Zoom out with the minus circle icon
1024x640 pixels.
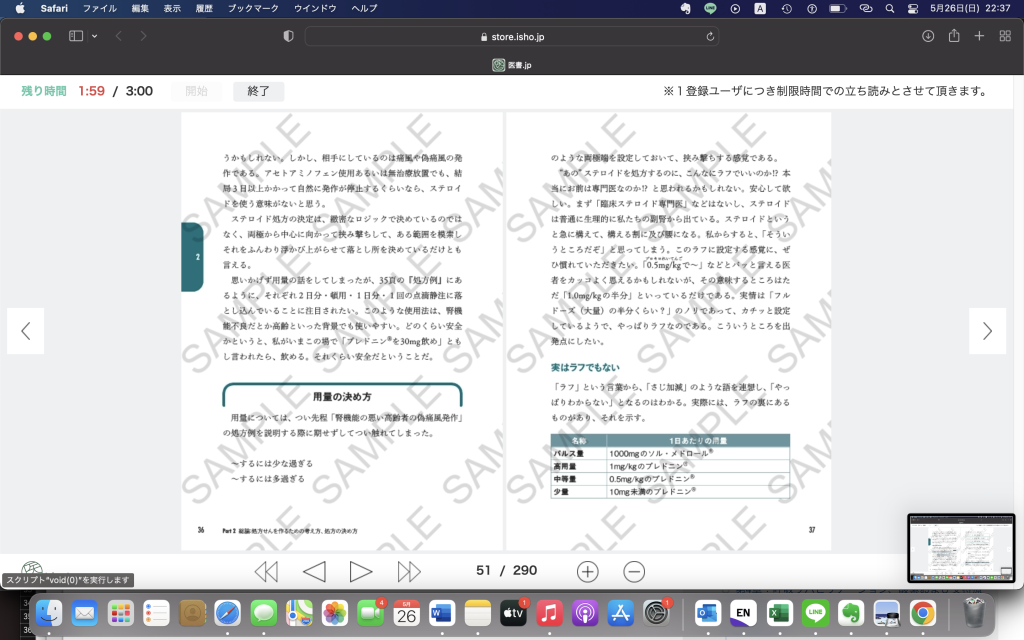(x=634, y=571)
